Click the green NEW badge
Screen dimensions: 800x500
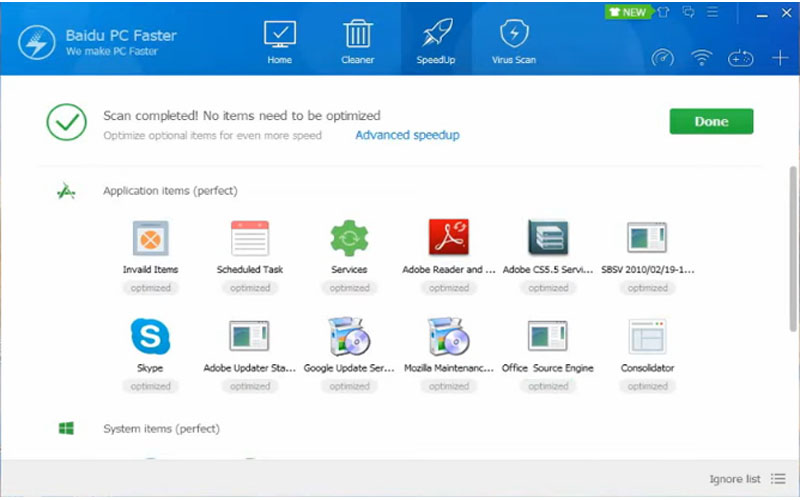(628, 12)
